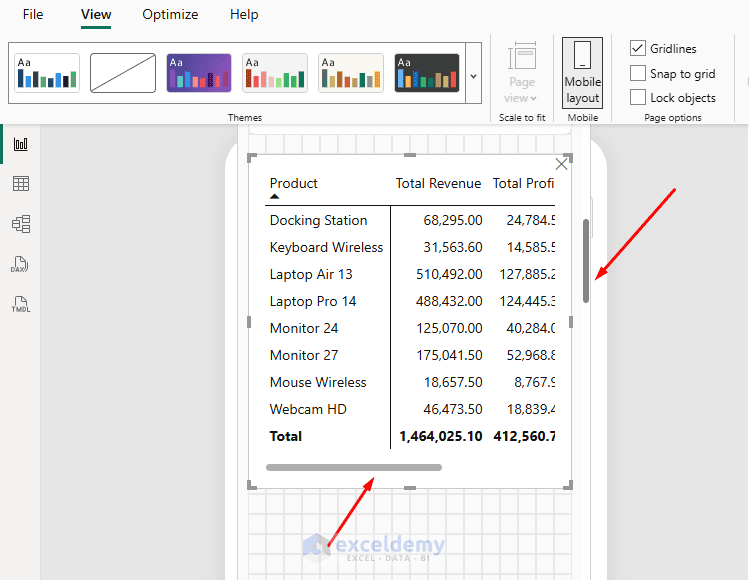749x580 pixels.
Task: Click the top-left resize handle of visual
Action: [252, 158]
